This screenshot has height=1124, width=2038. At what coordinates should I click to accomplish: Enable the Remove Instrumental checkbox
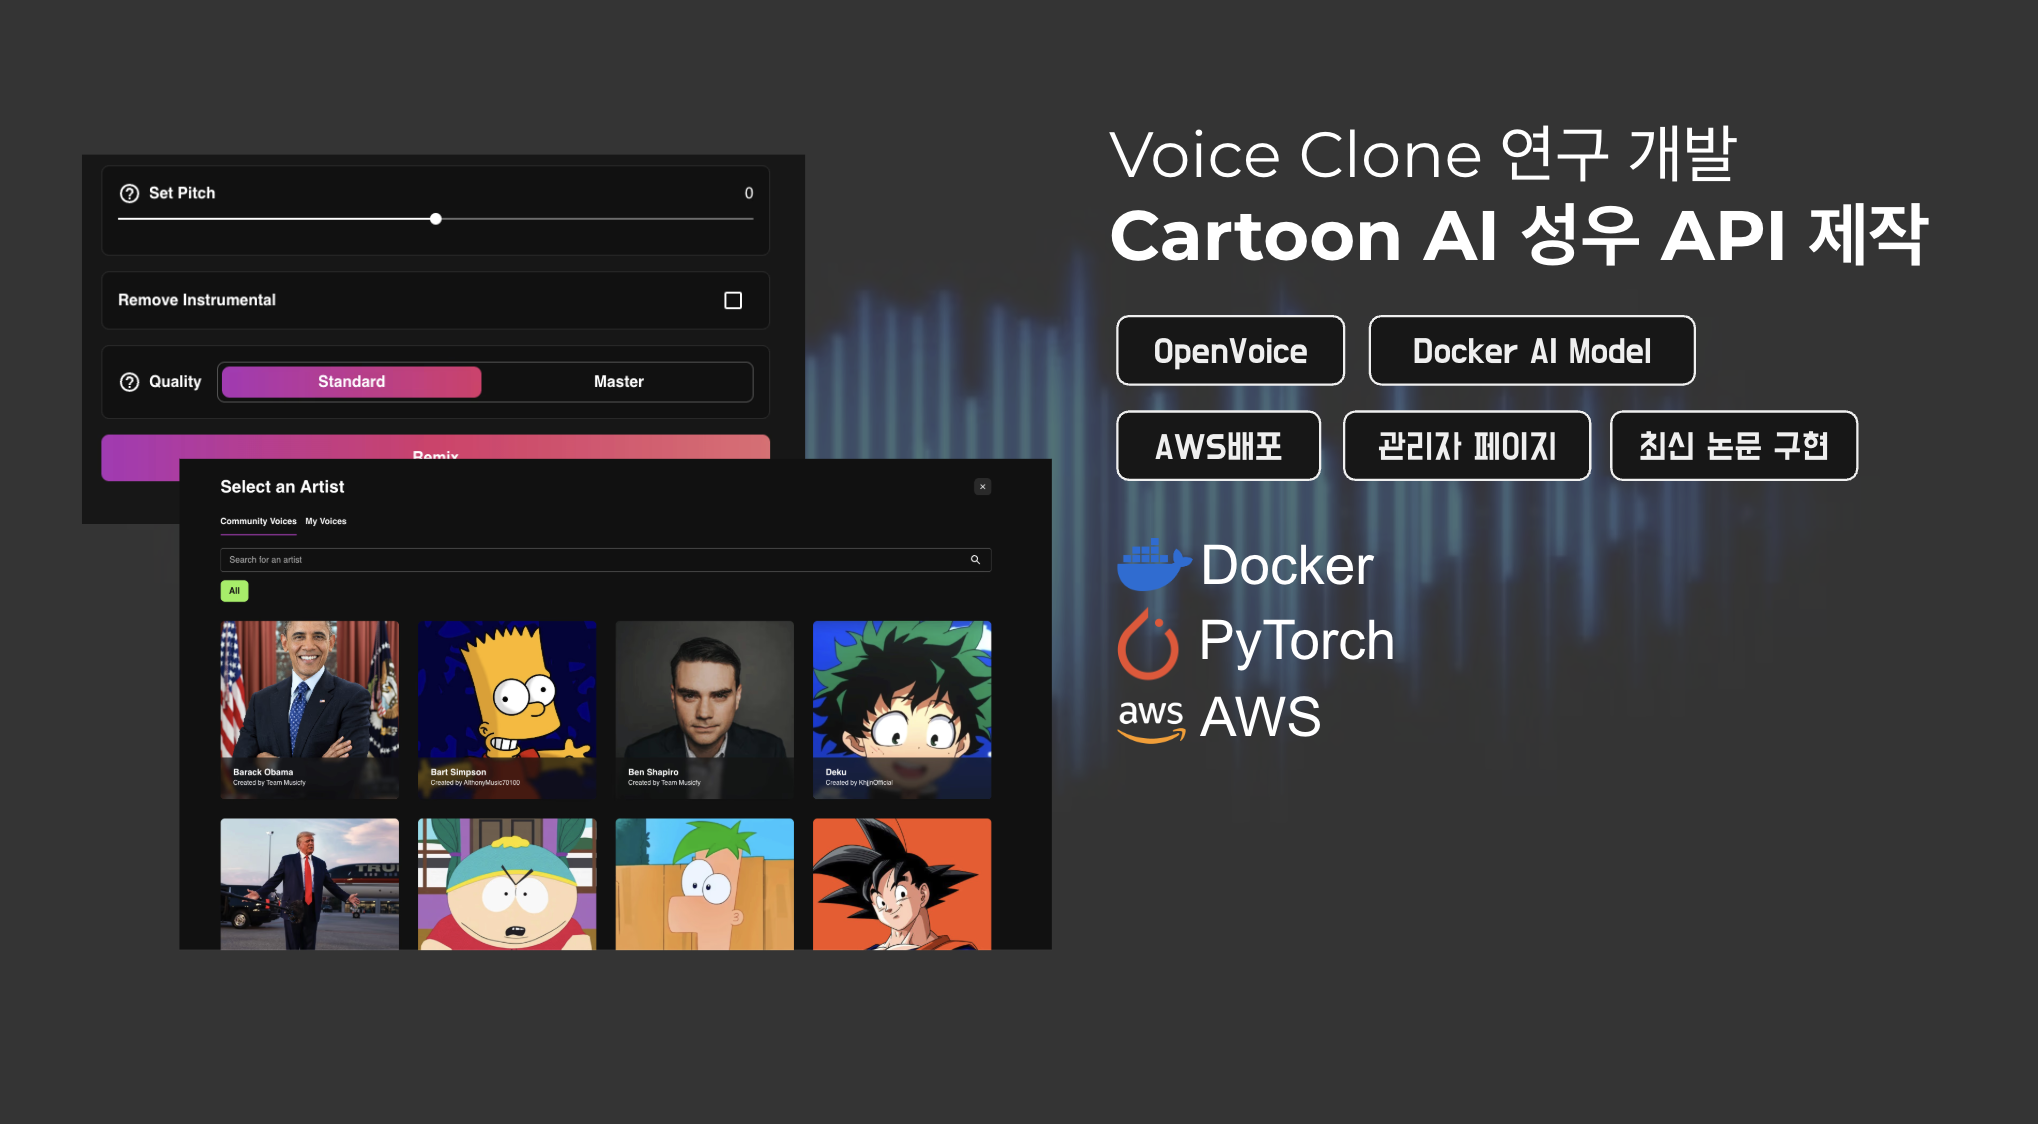click(733, 300)
